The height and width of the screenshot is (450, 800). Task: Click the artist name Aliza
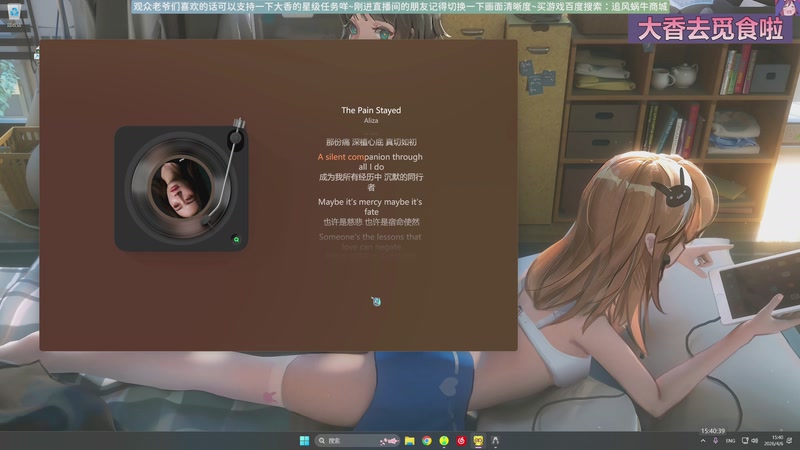[x=371, y=120]
